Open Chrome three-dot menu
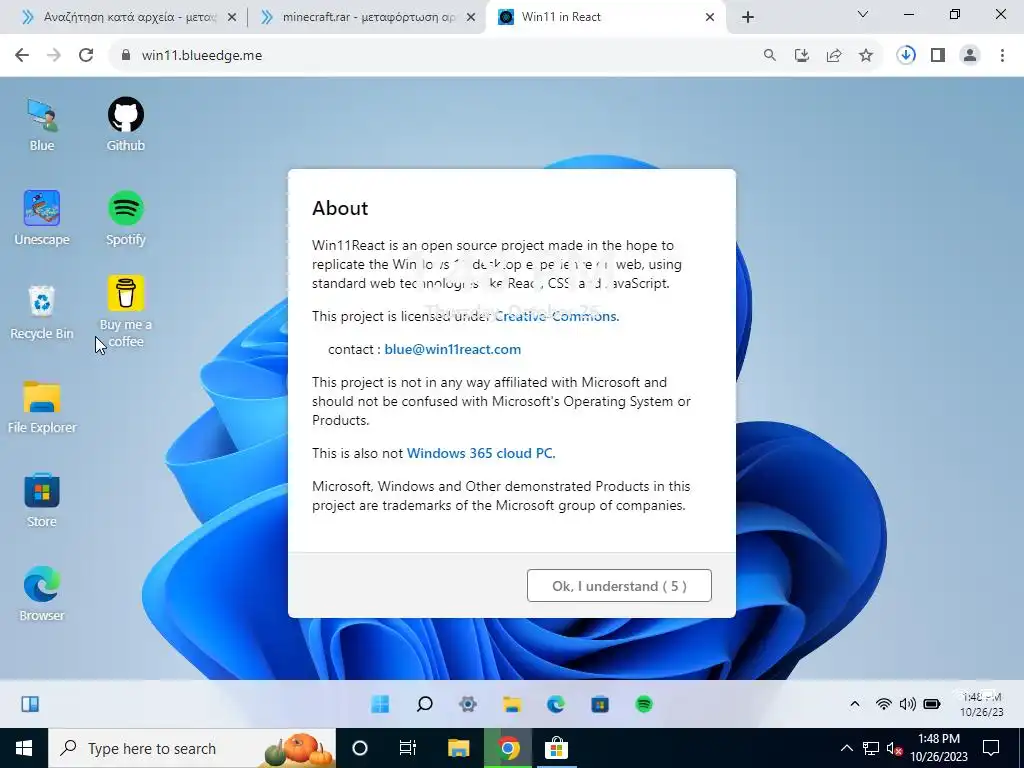This screenshot has width=1024, height=768. coord(1002,56)
